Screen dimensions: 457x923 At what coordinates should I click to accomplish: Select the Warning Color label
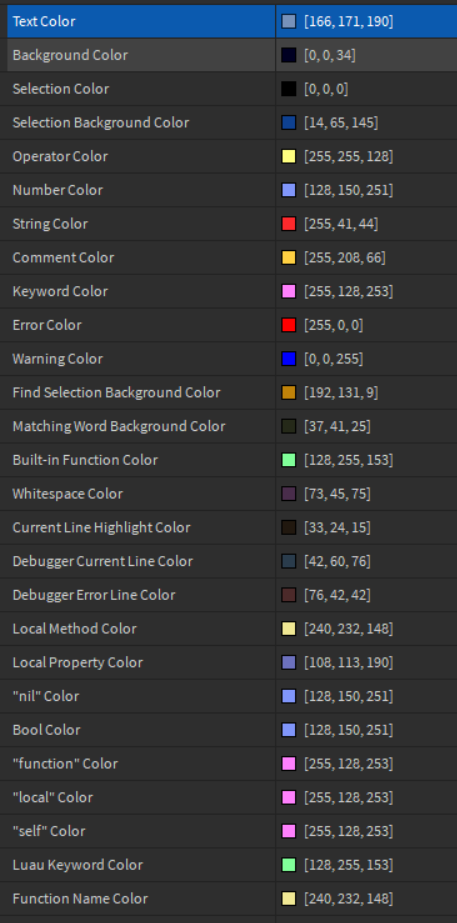click(x=57, y=359)
